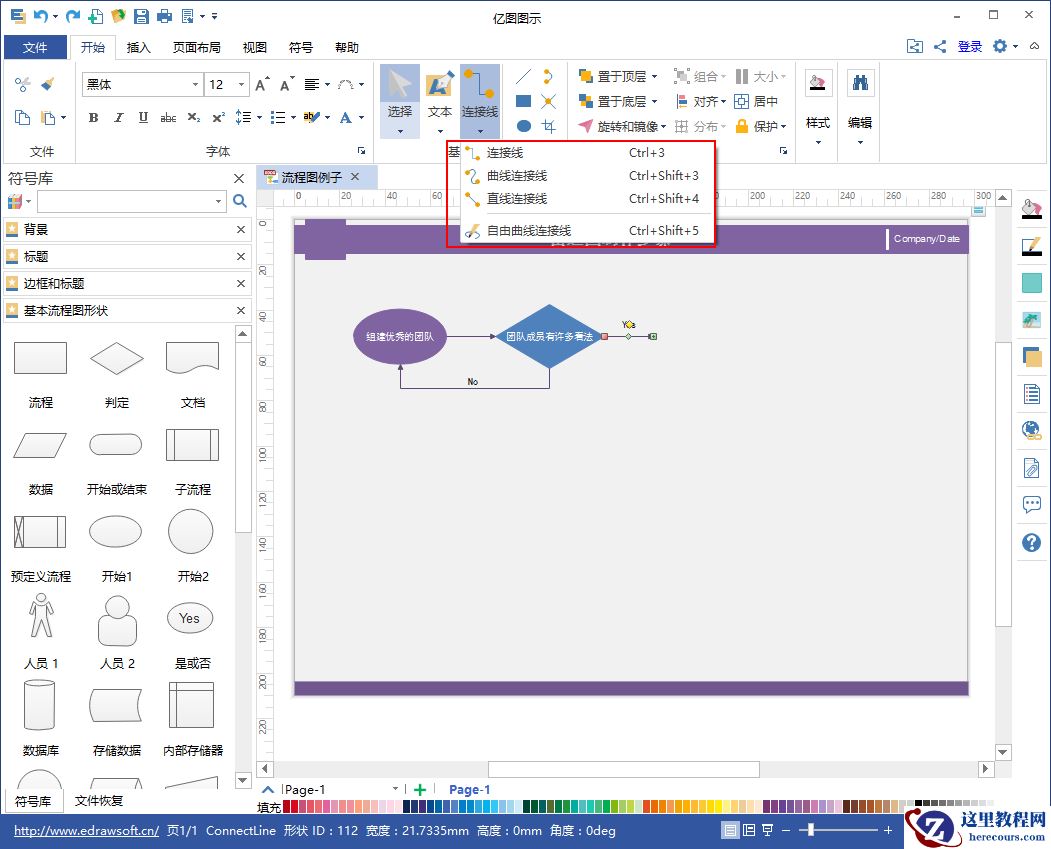The image size is (1051, 849).
Task: Click the 样式 paint bucket icon
Action: click(818, 83)
